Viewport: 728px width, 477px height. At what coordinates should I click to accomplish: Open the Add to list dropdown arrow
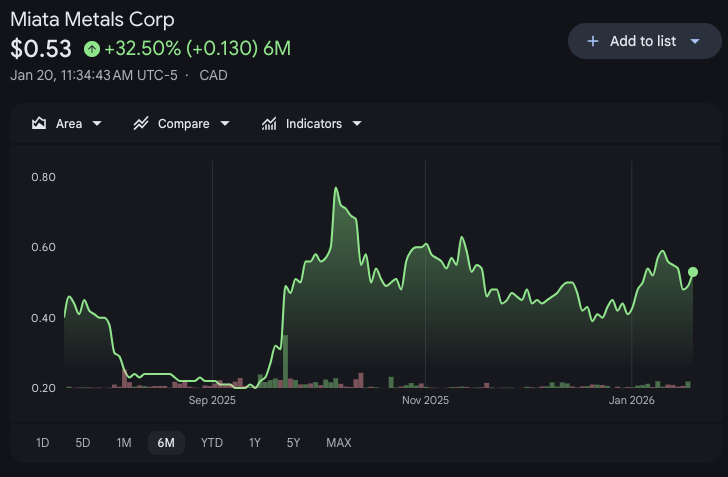point(695,41)
